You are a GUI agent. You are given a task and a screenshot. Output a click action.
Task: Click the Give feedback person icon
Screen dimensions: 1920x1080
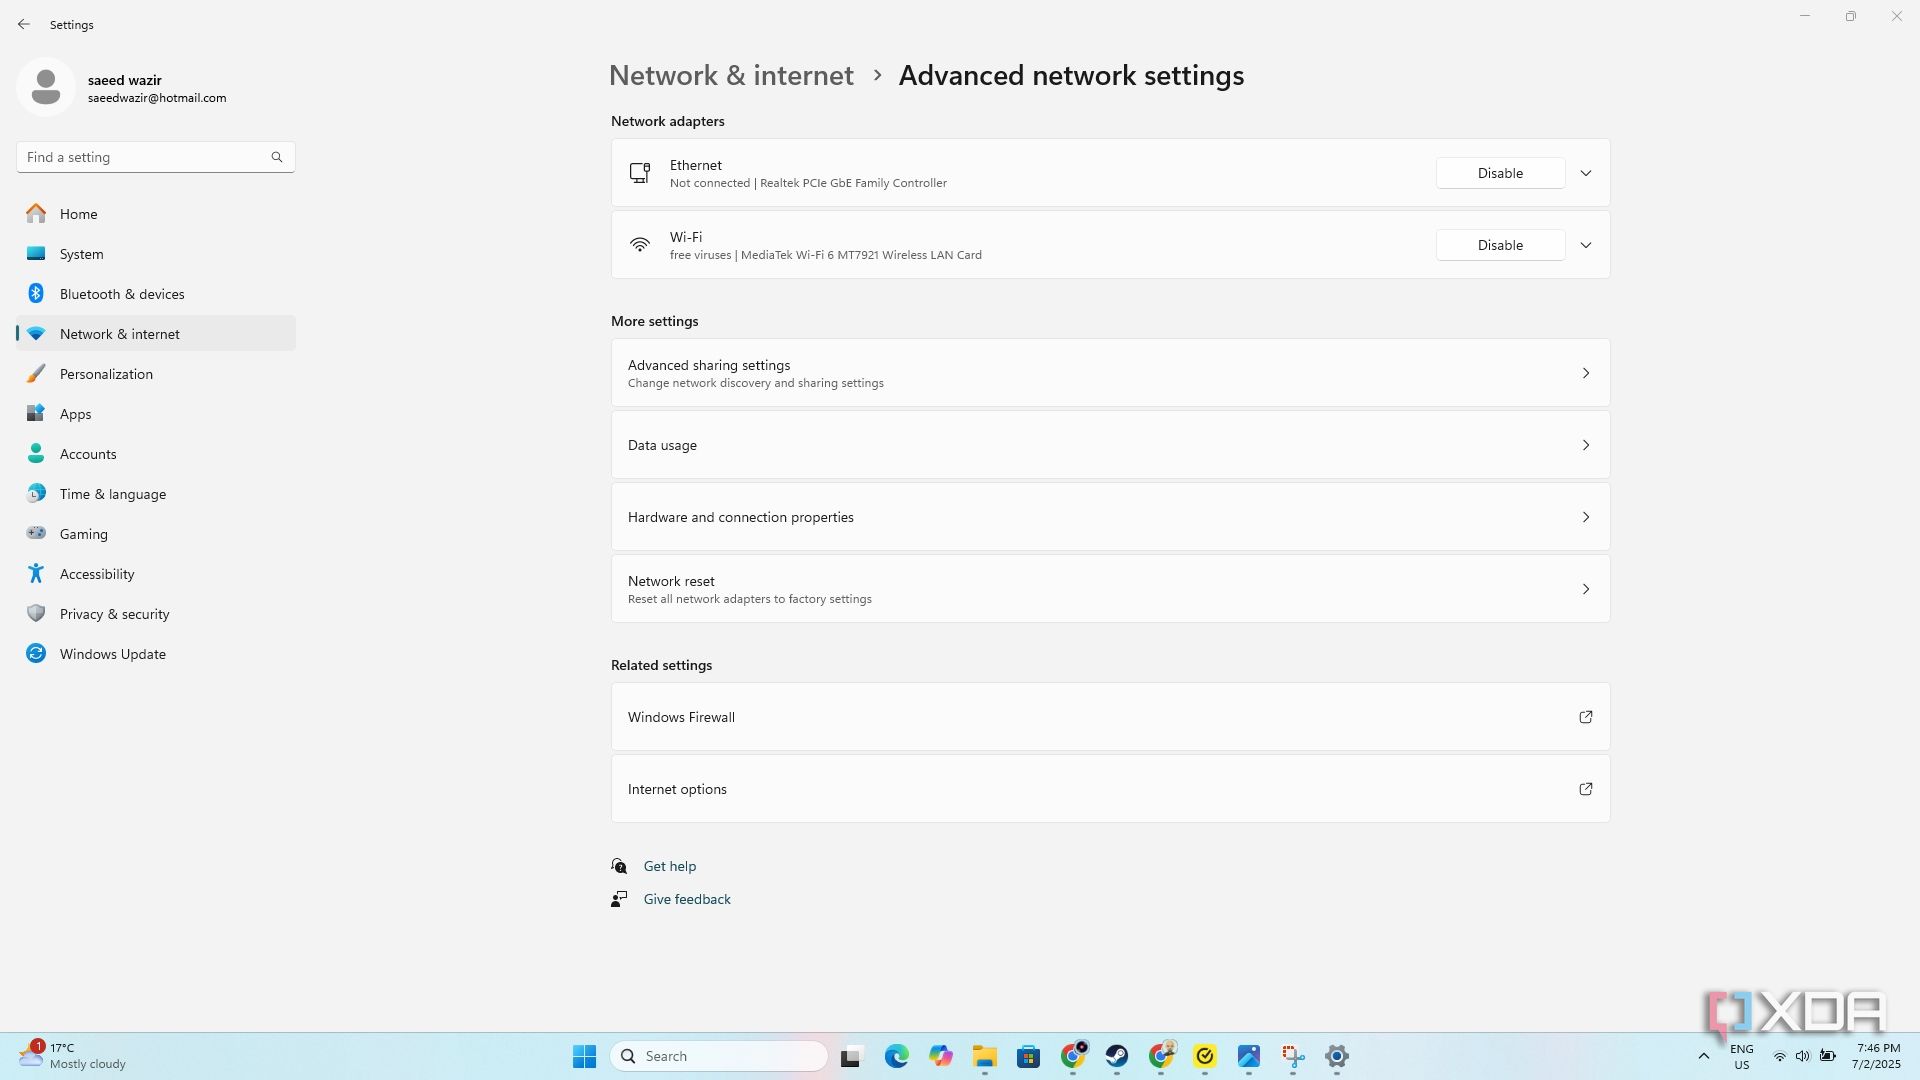click(620, 899)
